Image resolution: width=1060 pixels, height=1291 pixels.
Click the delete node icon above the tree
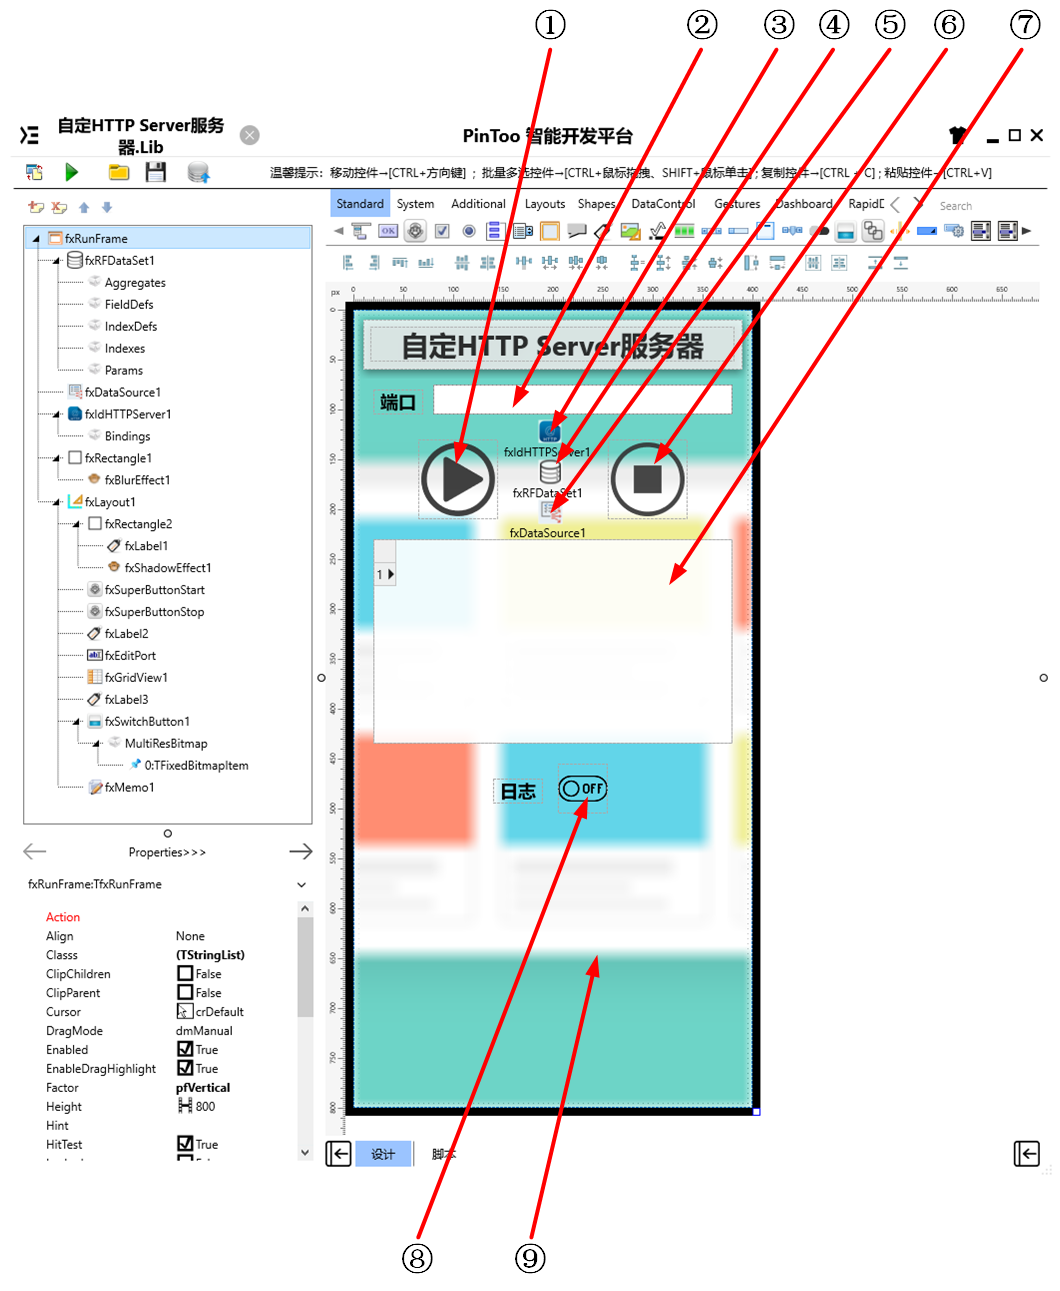59,207
